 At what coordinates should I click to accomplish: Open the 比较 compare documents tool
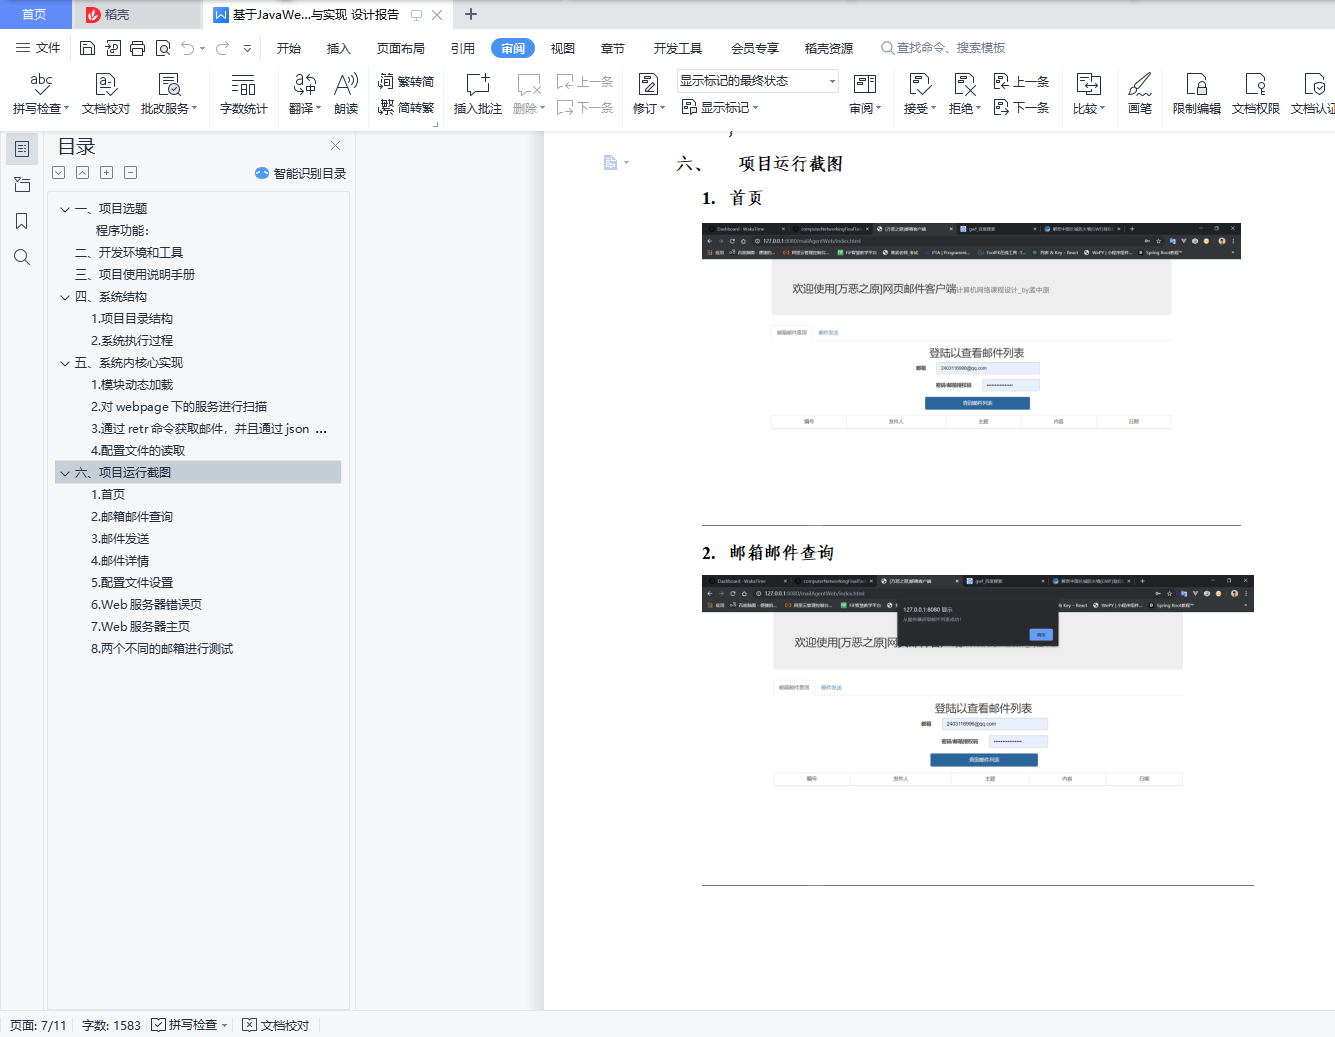[1088, 94]
